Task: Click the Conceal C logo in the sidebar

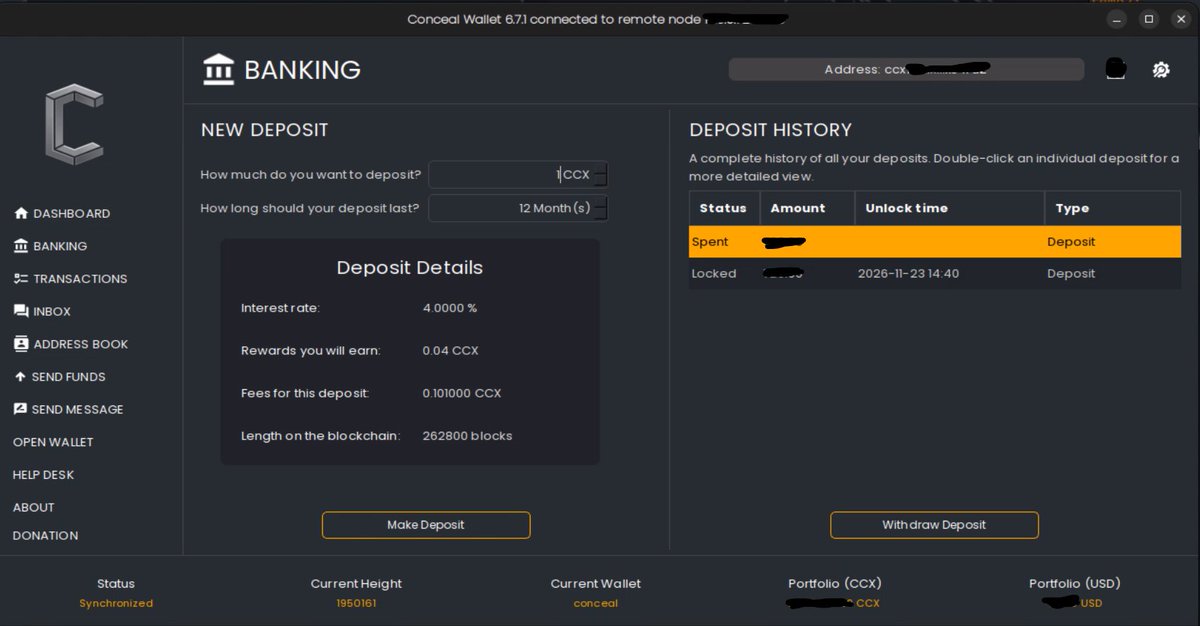Action: [74, 125]
